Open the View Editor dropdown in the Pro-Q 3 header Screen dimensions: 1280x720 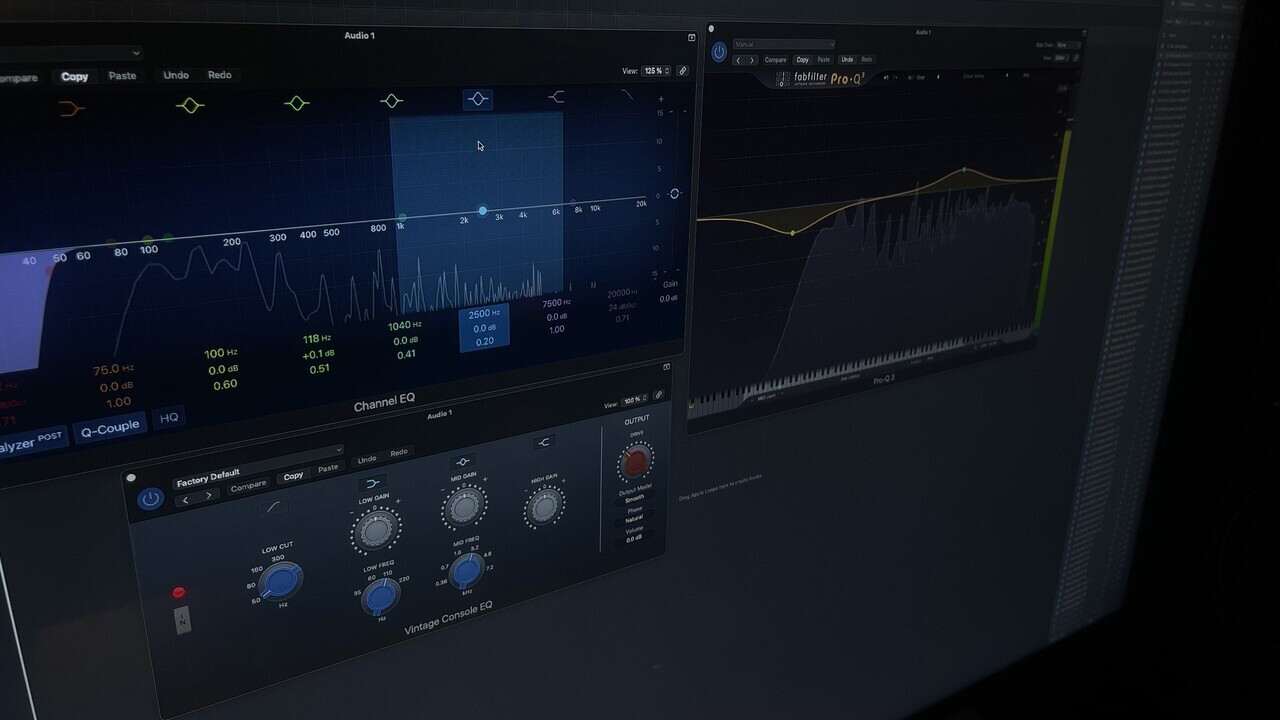click(1060, 58)
